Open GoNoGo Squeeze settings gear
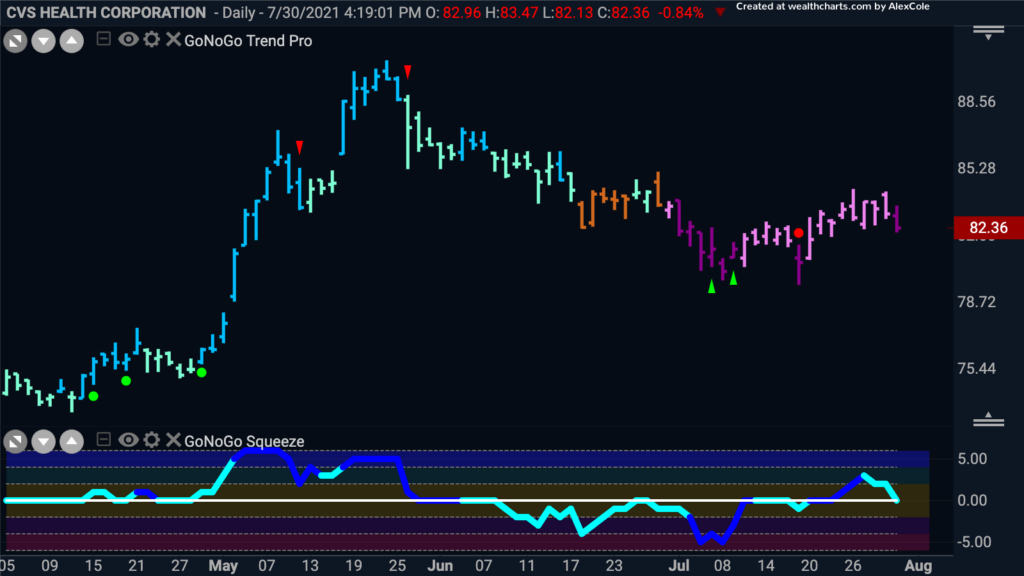 [x=152, y=440]
